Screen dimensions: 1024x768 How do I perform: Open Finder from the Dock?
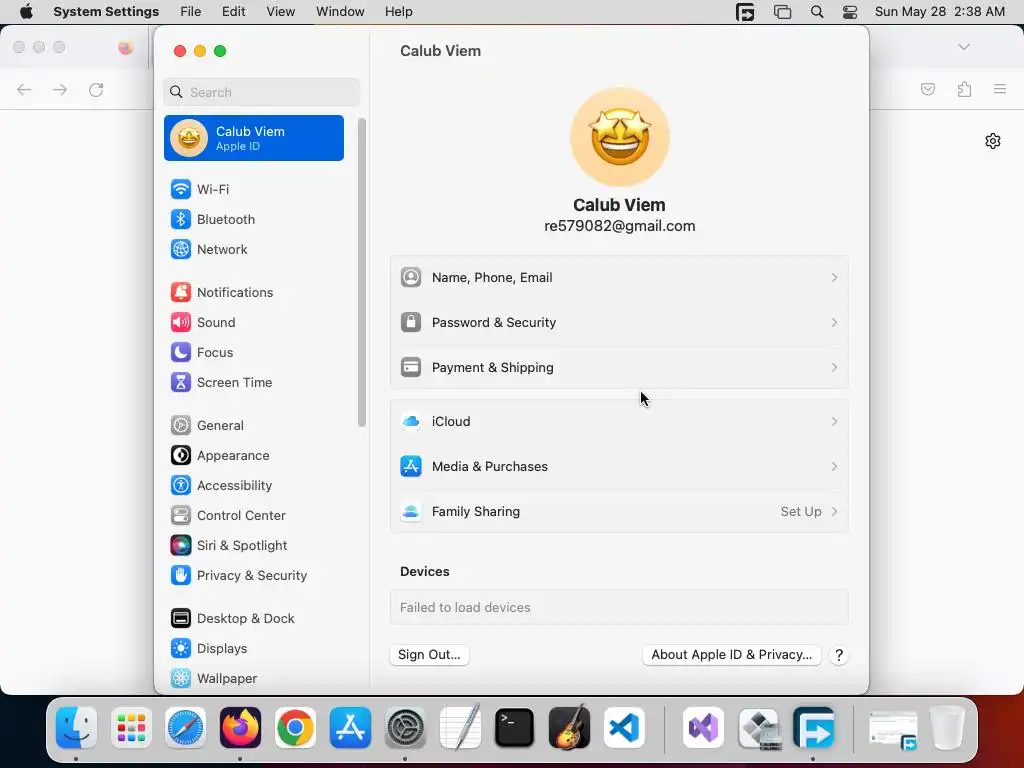click(x=76, y=728)
